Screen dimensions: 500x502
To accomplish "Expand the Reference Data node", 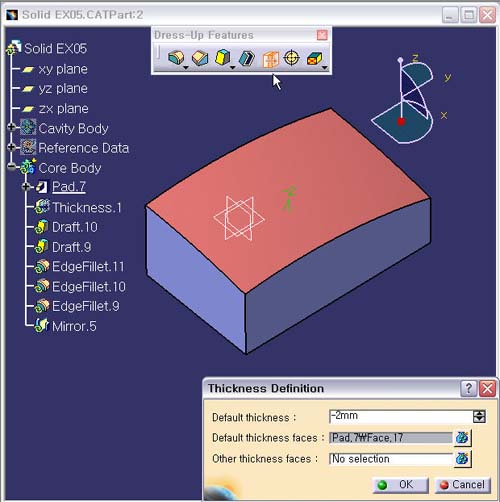I will coord(11,147).
